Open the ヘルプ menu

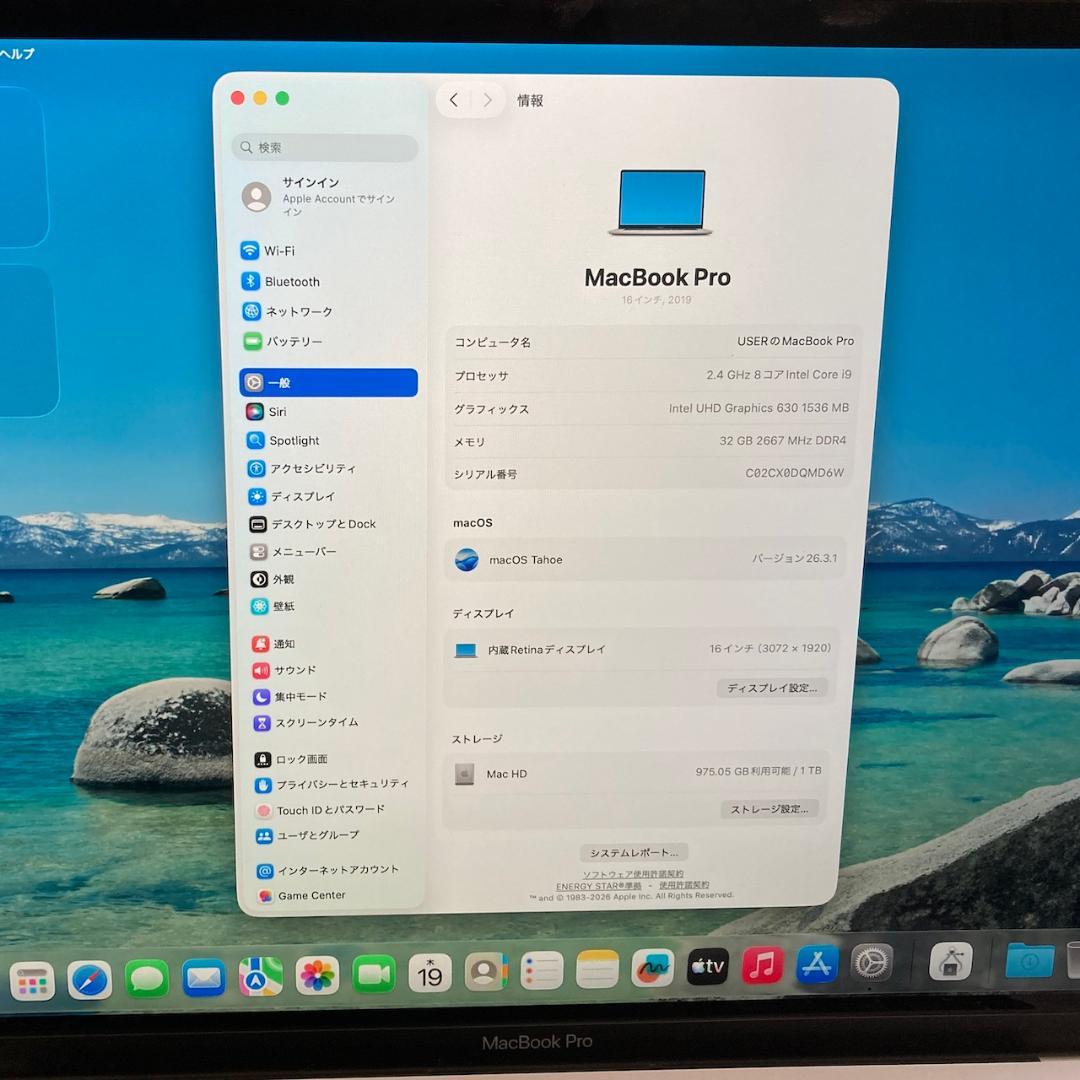coord(17,54)
